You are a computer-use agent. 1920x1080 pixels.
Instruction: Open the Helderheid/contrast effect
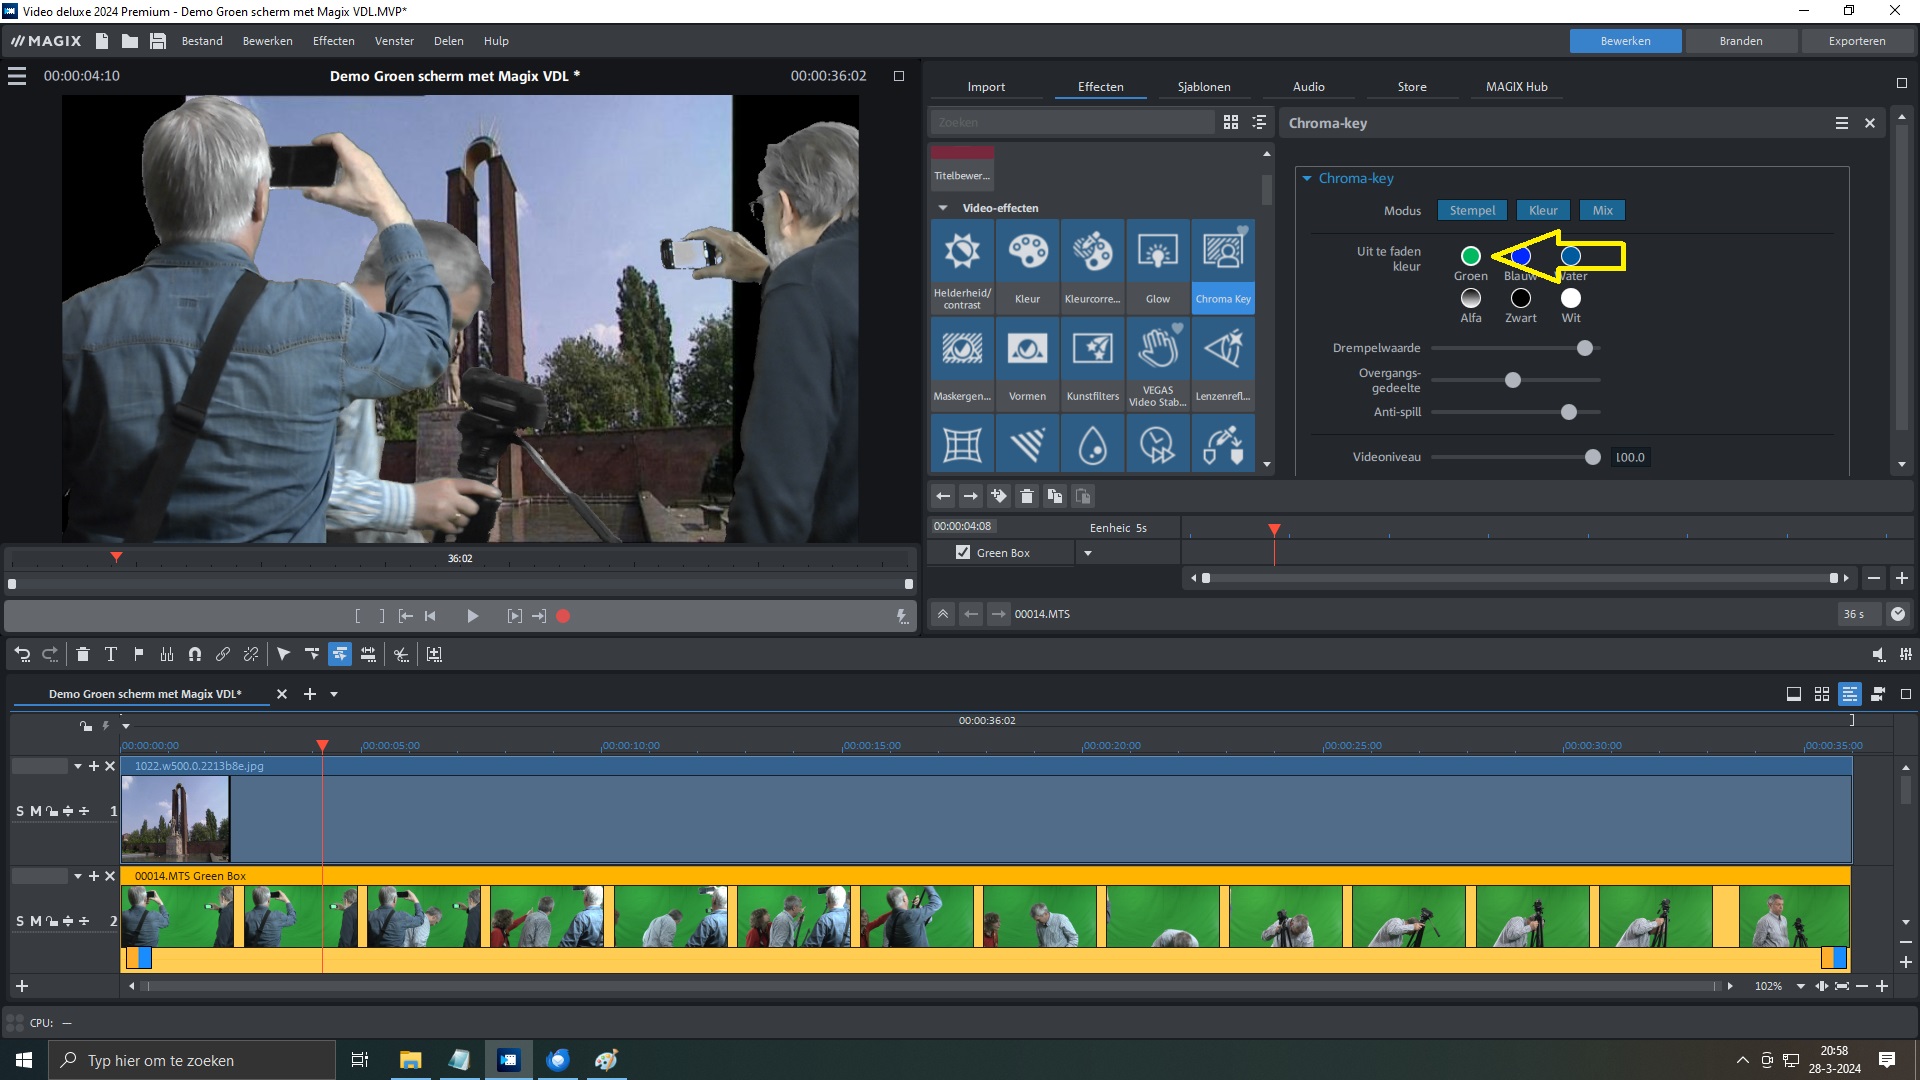coord(962,266)
